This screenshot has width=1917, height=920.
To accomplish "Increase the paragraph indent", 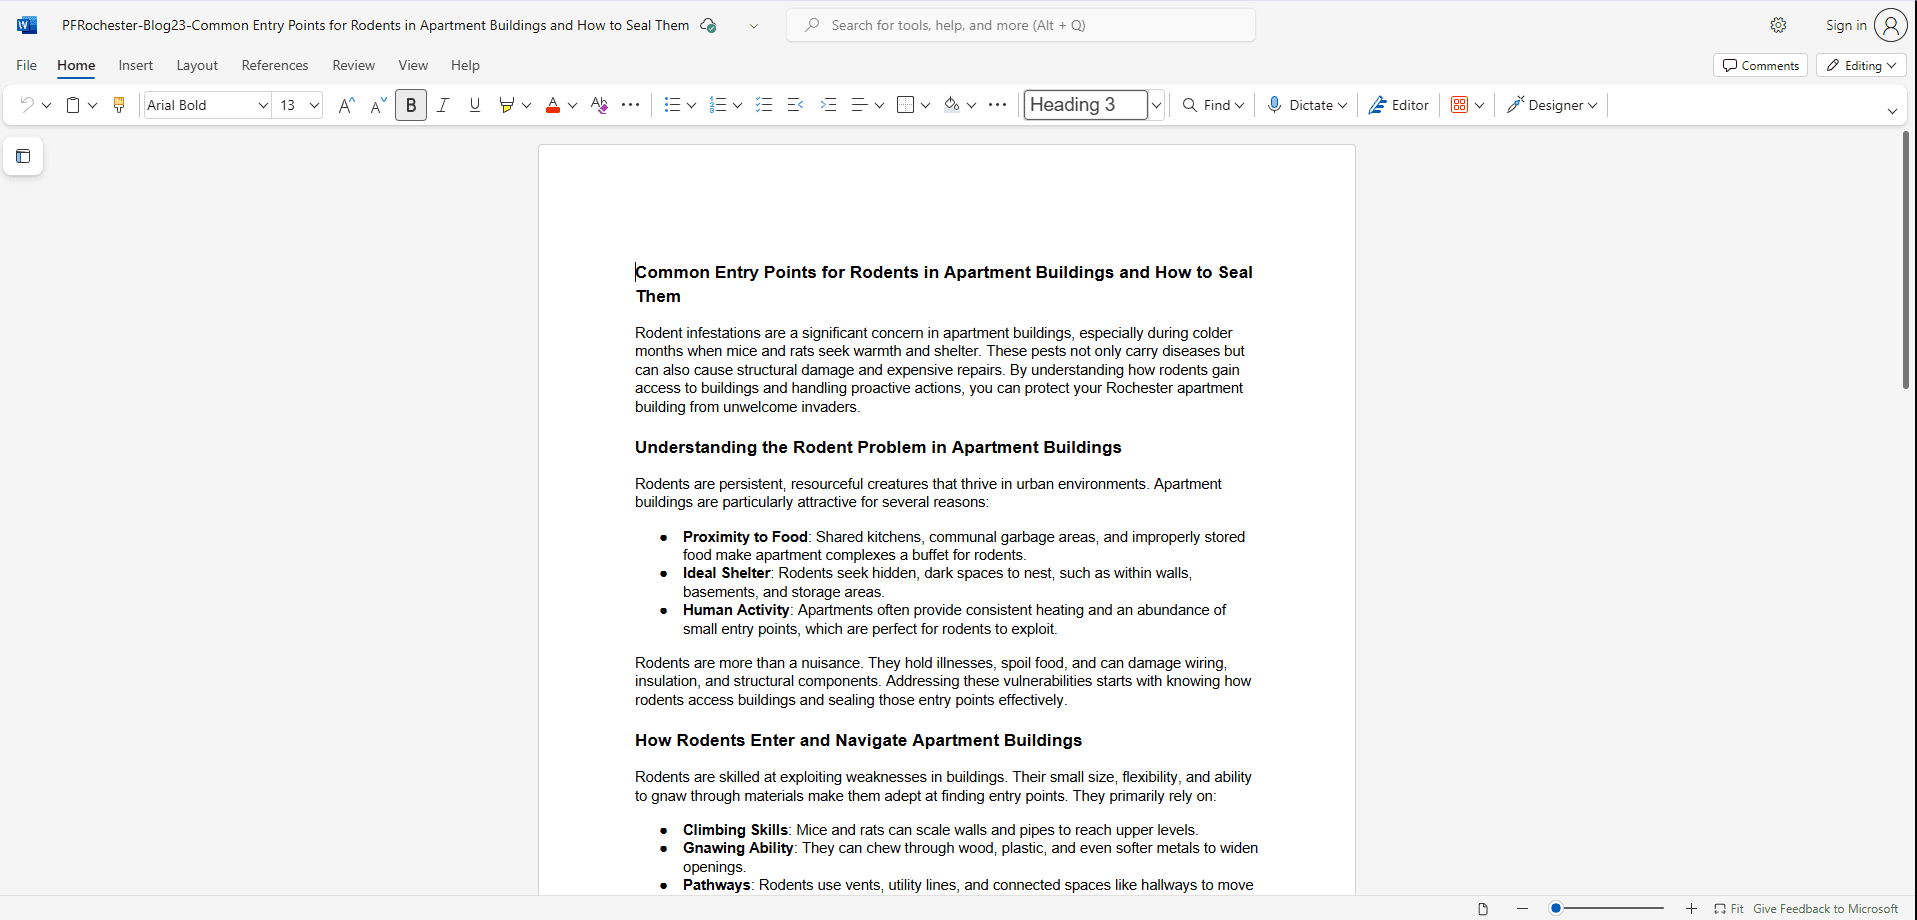I will tap(828, 105).
